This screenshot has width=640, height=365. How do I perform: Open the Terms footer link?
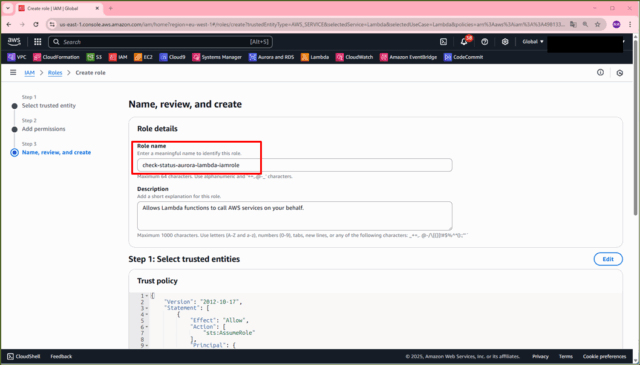click(x=566, y=356)
